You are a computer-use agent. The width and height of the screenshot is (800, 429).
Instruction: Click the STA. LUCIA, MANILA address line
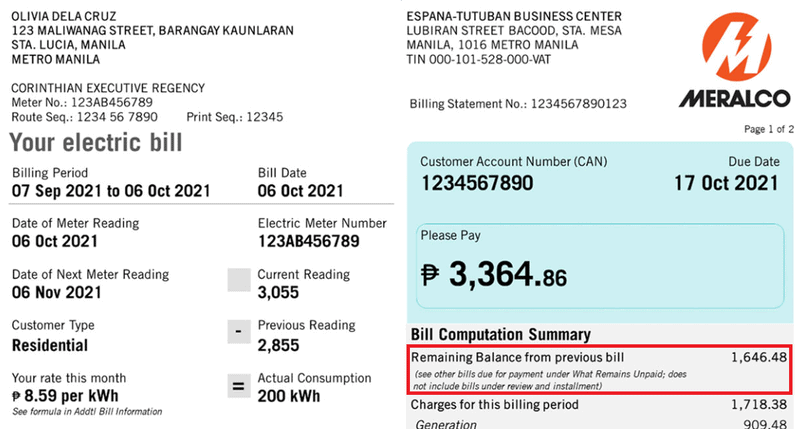click(68, 45)
